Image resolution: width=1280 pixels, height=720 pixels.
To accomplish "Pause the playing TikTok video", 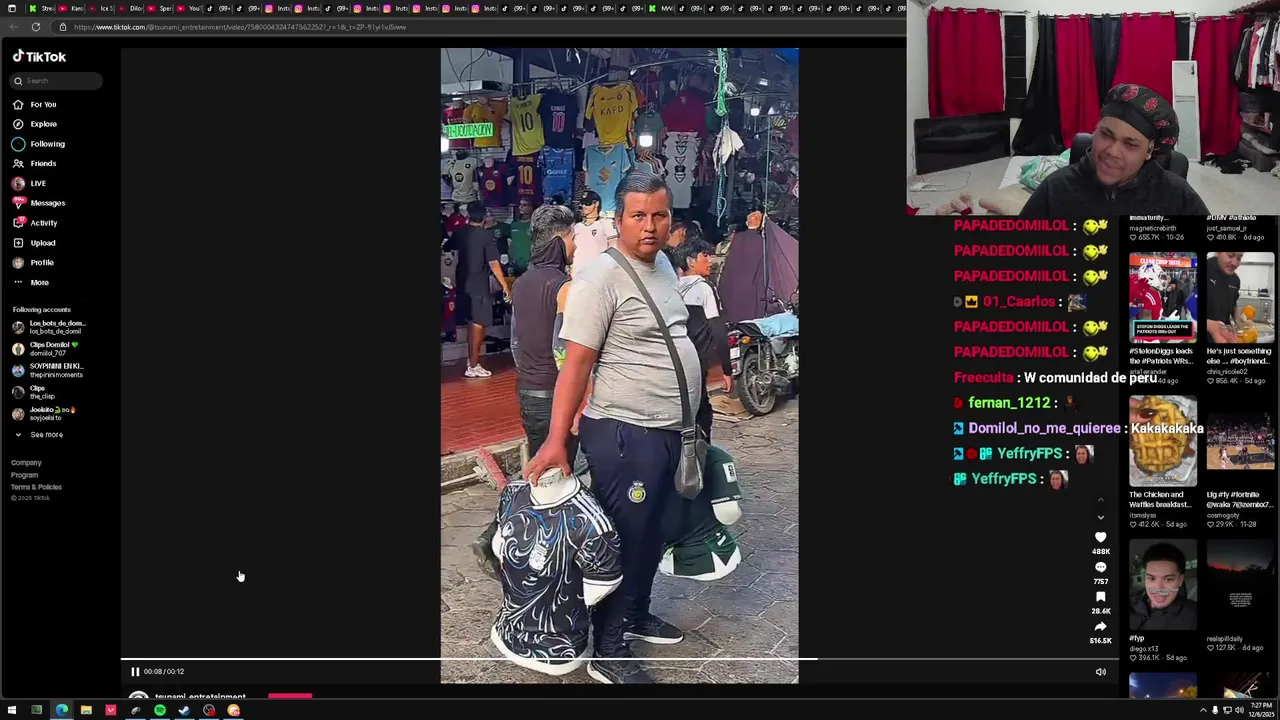I will pos(135,672).
